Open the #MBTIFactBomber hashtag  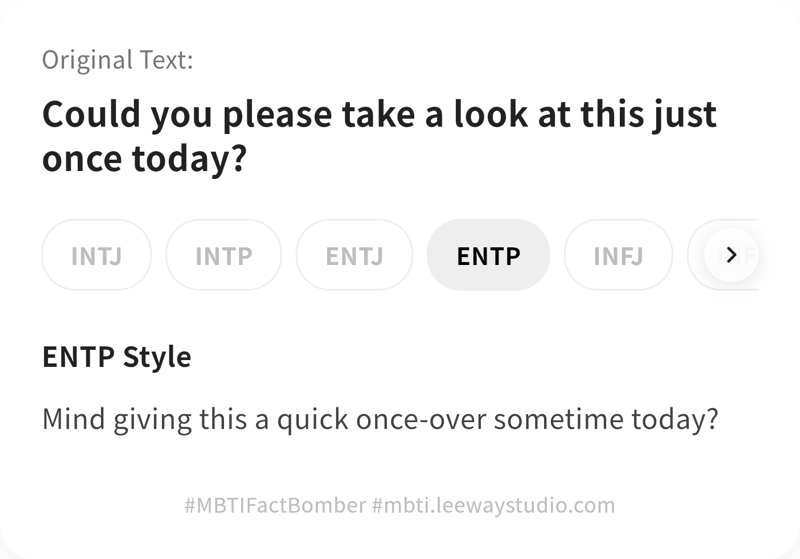275,505
